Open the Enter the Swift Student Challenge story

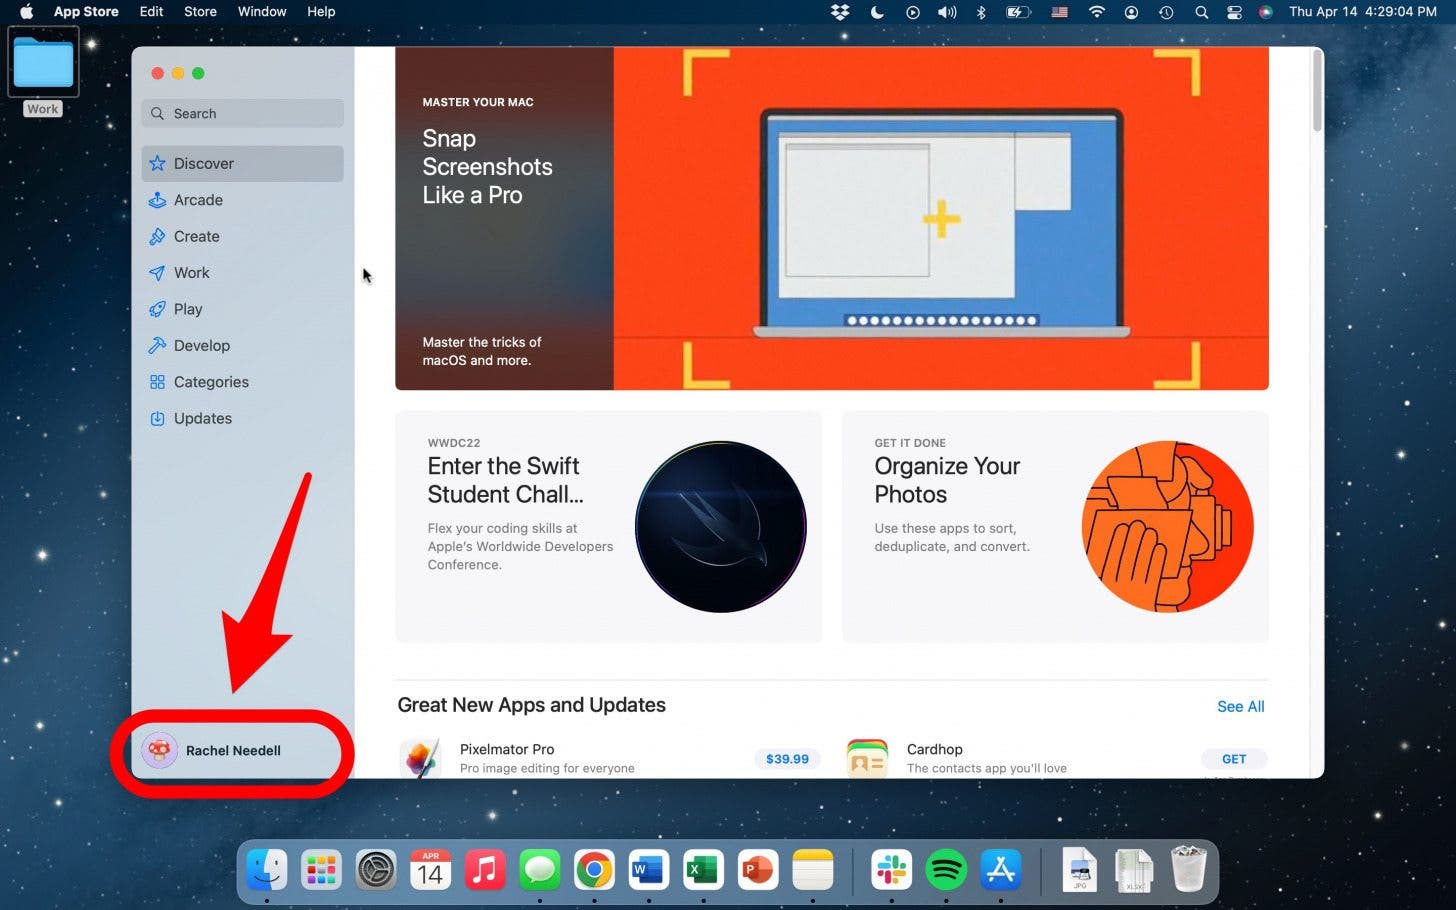[x=608, y=527]
